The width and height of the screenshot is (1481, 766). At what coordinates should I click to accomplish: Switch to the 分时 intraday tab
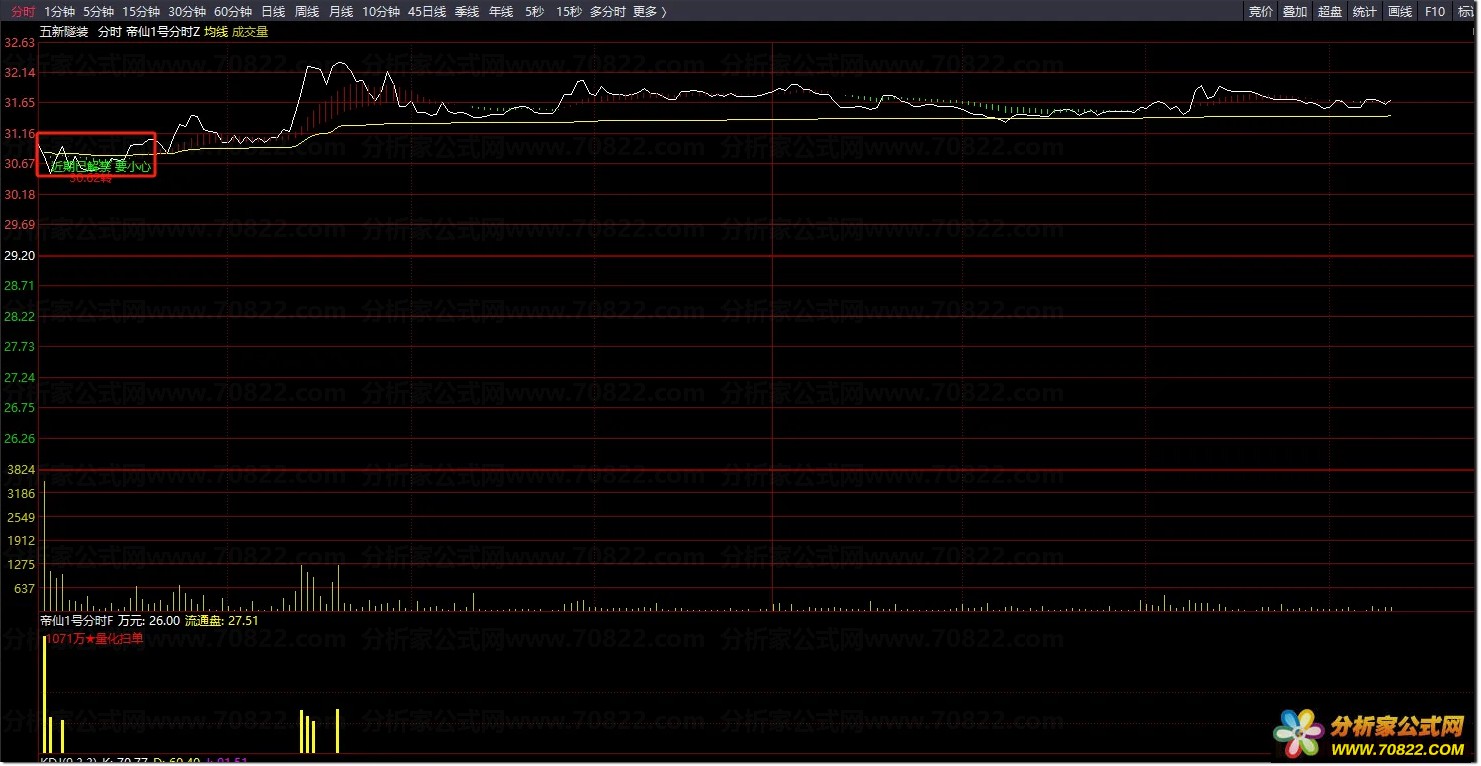(23, 12)
